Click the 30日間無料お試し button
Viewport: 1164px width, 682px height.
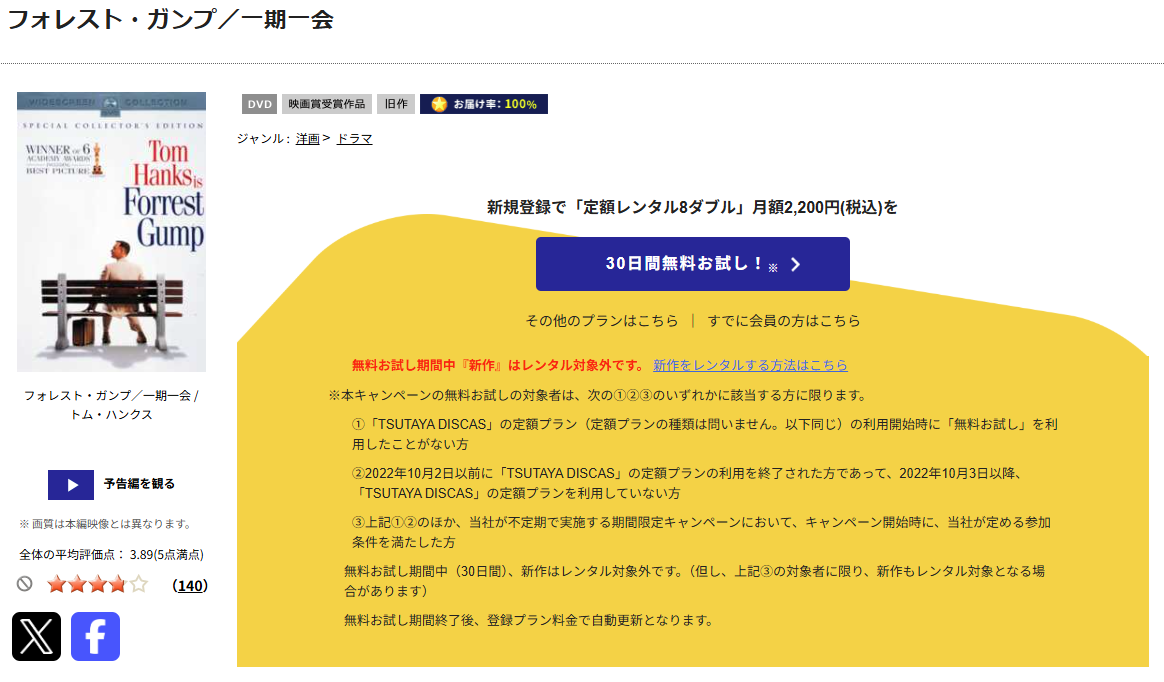(693, 263)
